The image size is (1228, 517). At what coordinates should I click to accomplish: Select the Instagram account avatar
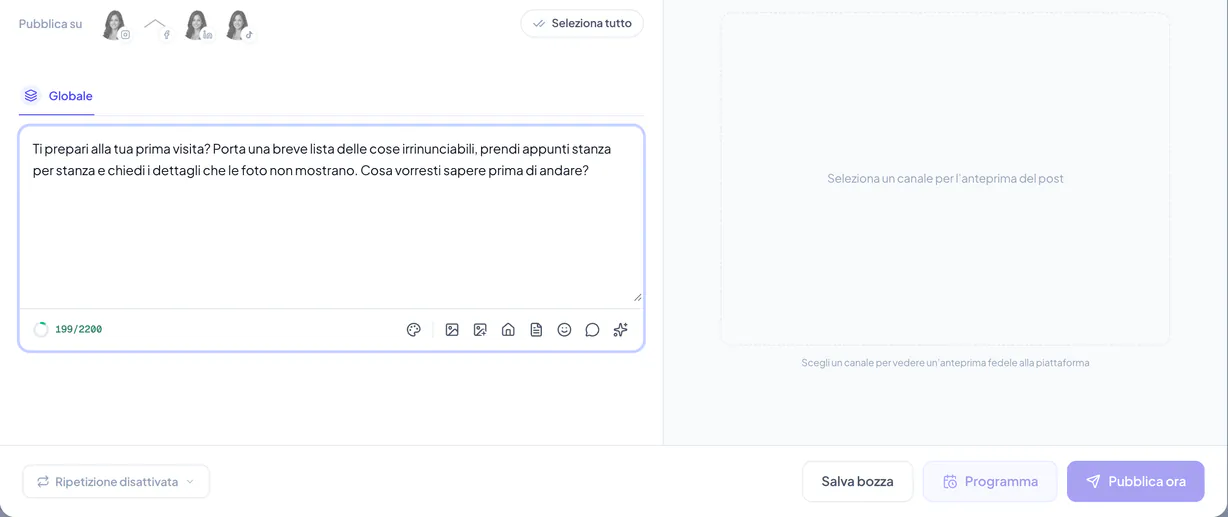(x=115, y=25)
